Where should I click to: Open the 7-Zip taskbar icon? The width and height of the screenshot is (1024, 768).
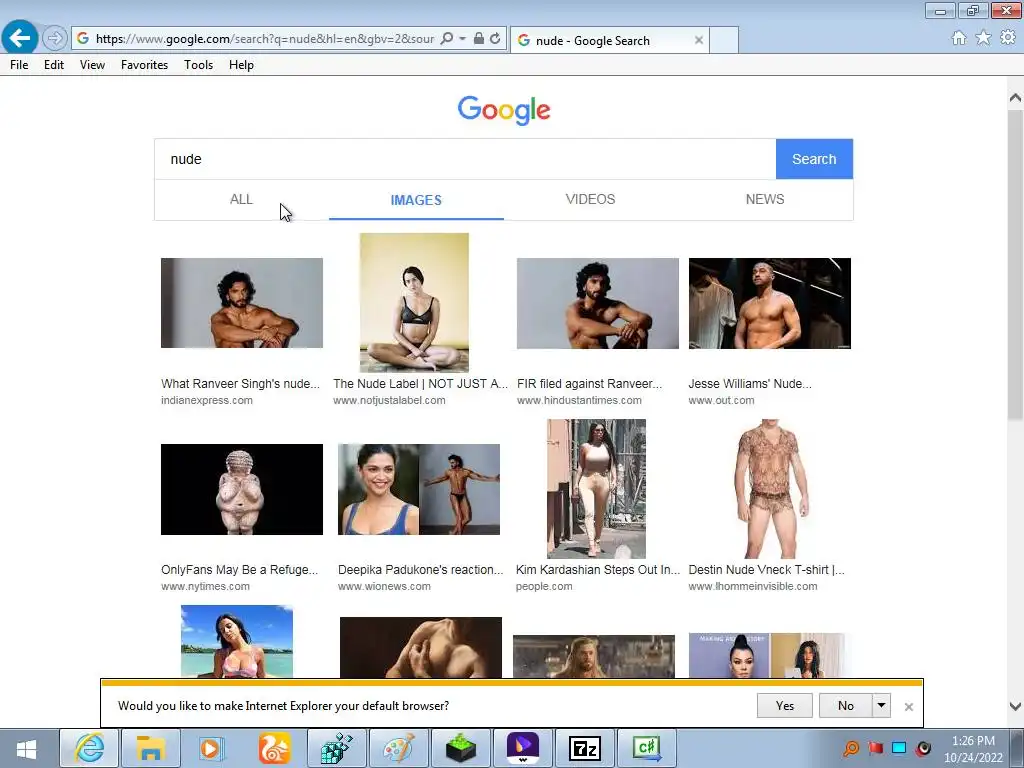coord(584,748)
